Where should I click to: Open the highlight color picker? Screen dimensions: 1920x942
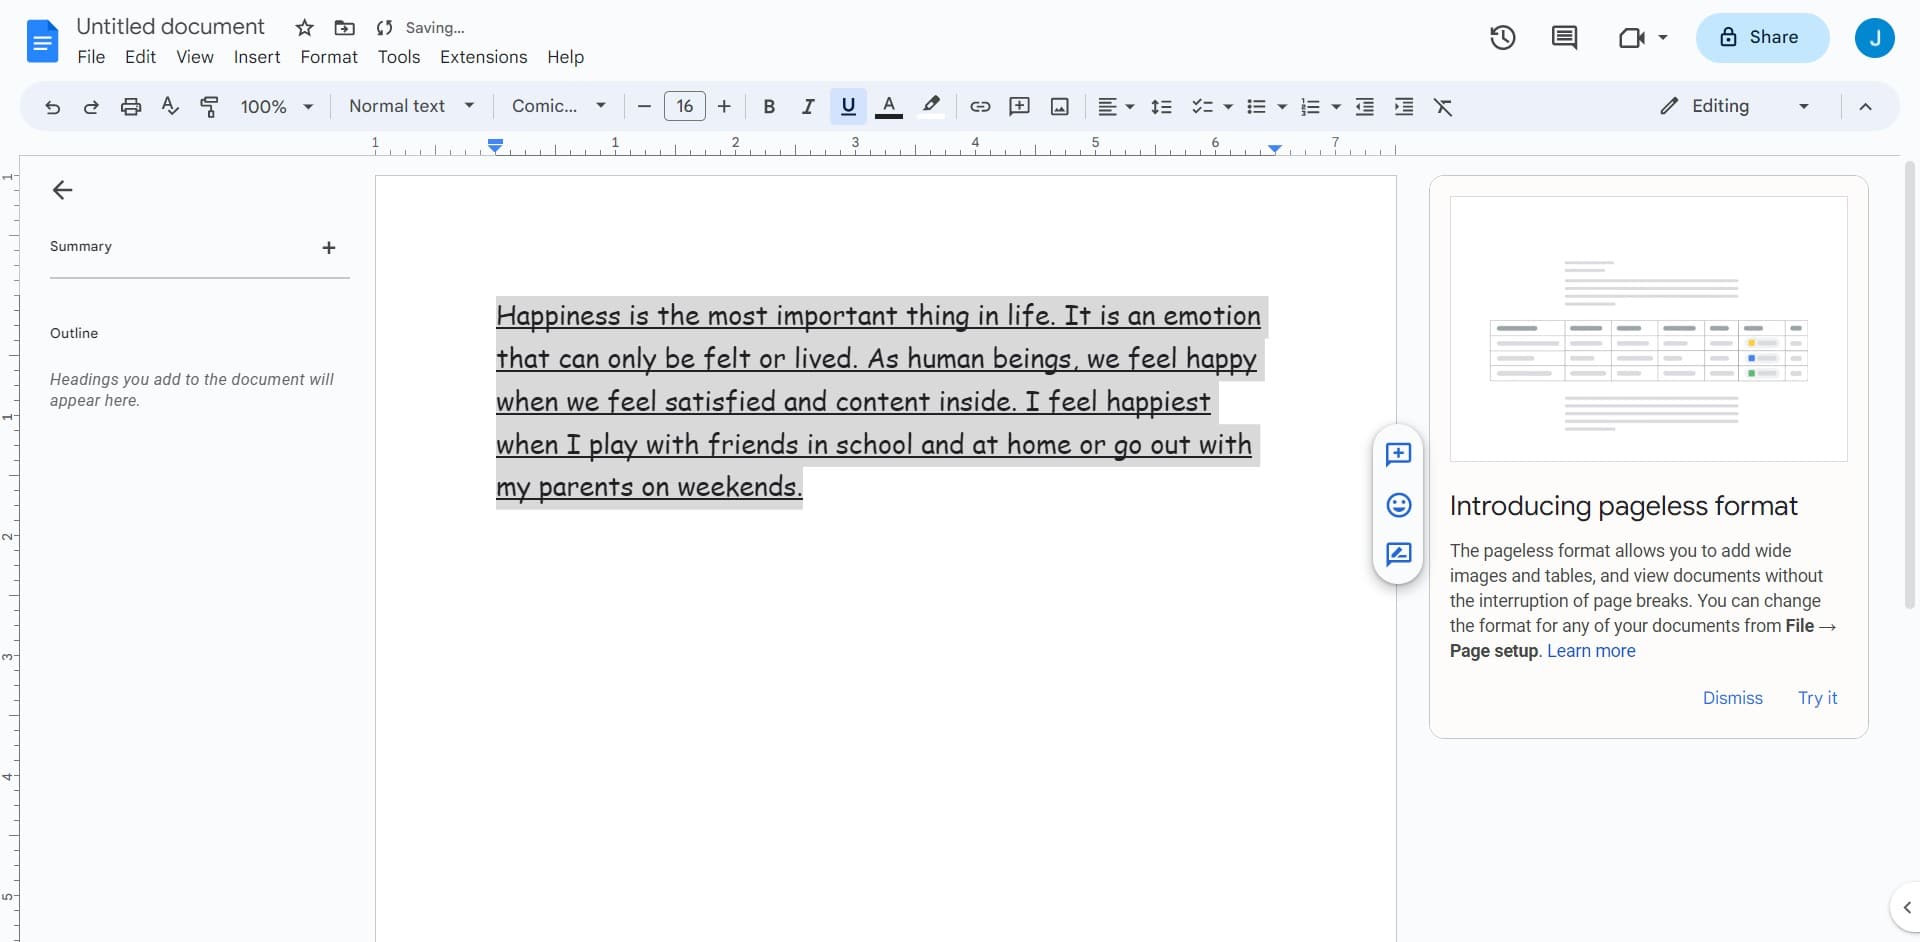pos(931,107)
